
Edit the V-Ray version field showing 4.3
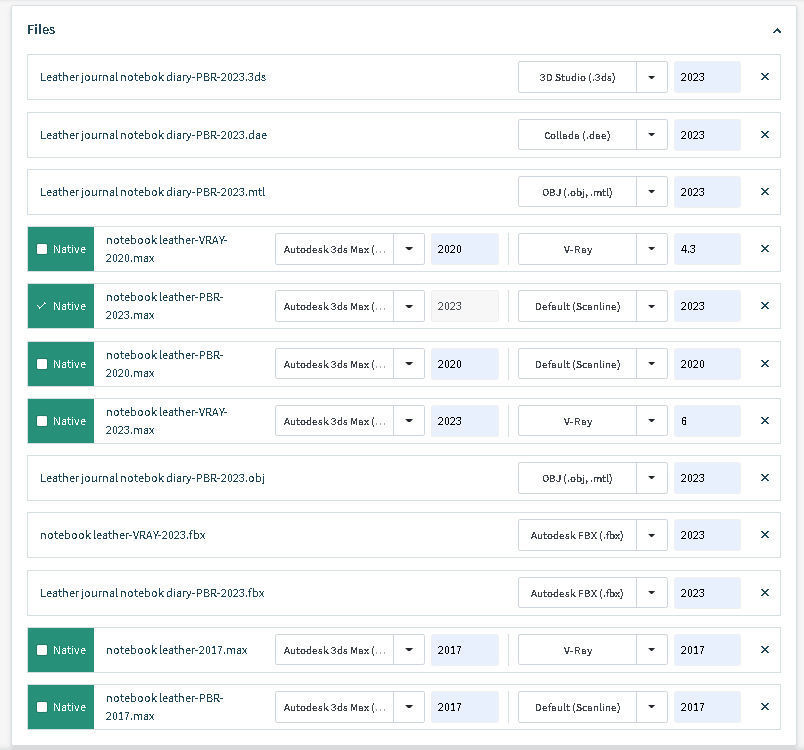[x=707, y=249]
